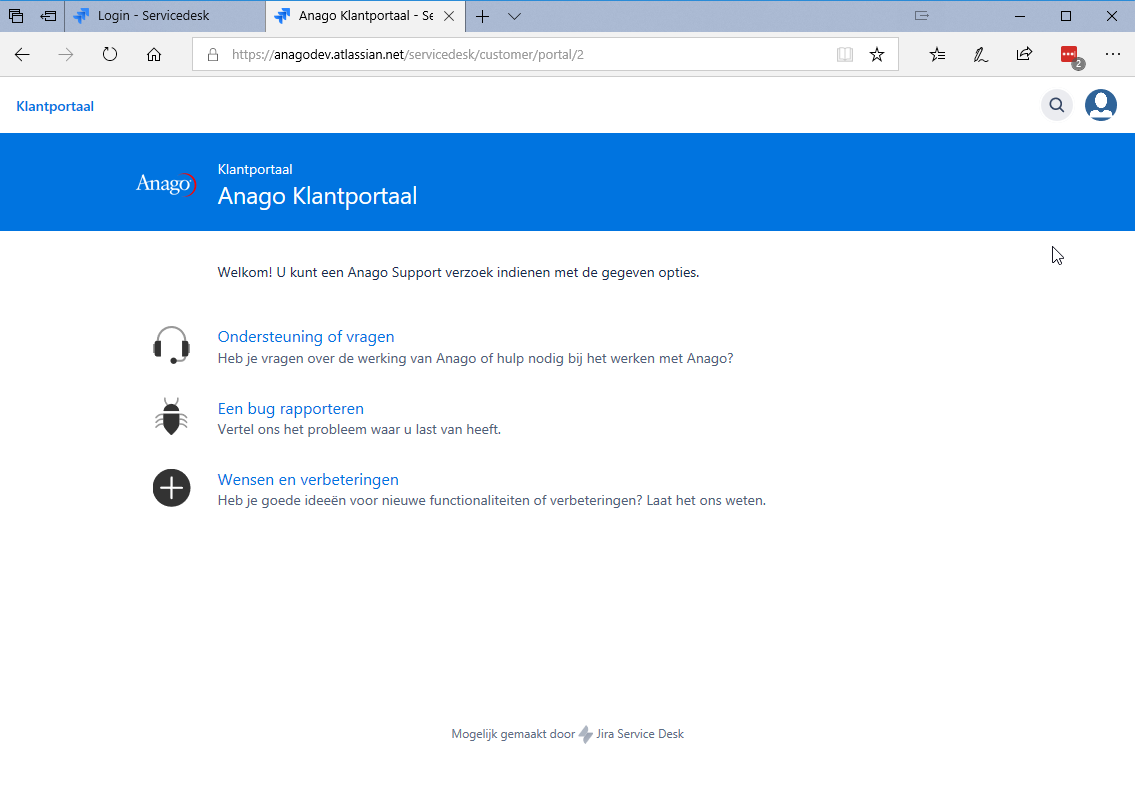Go back to the previous page
1135x793 pixels.
pyautogui.click(x=22, y=54)
